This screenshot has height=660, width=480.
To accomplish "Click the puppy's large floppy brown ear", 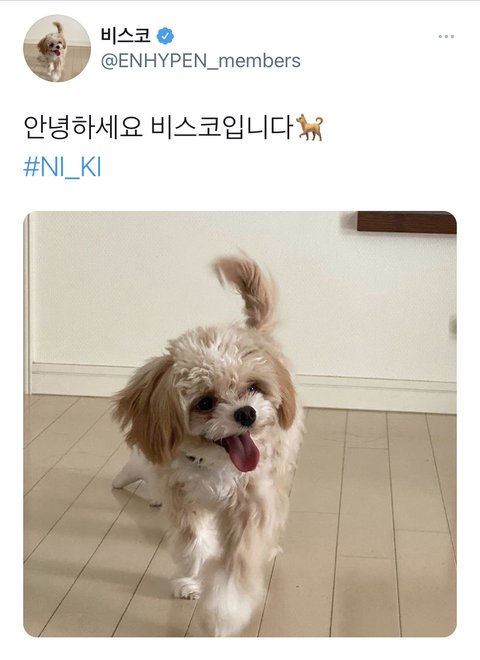I will (x=149, y=409).
